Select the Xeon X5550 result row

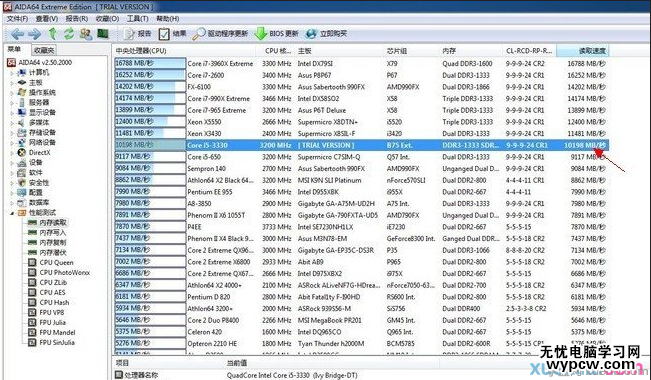(x=361, y=122)
